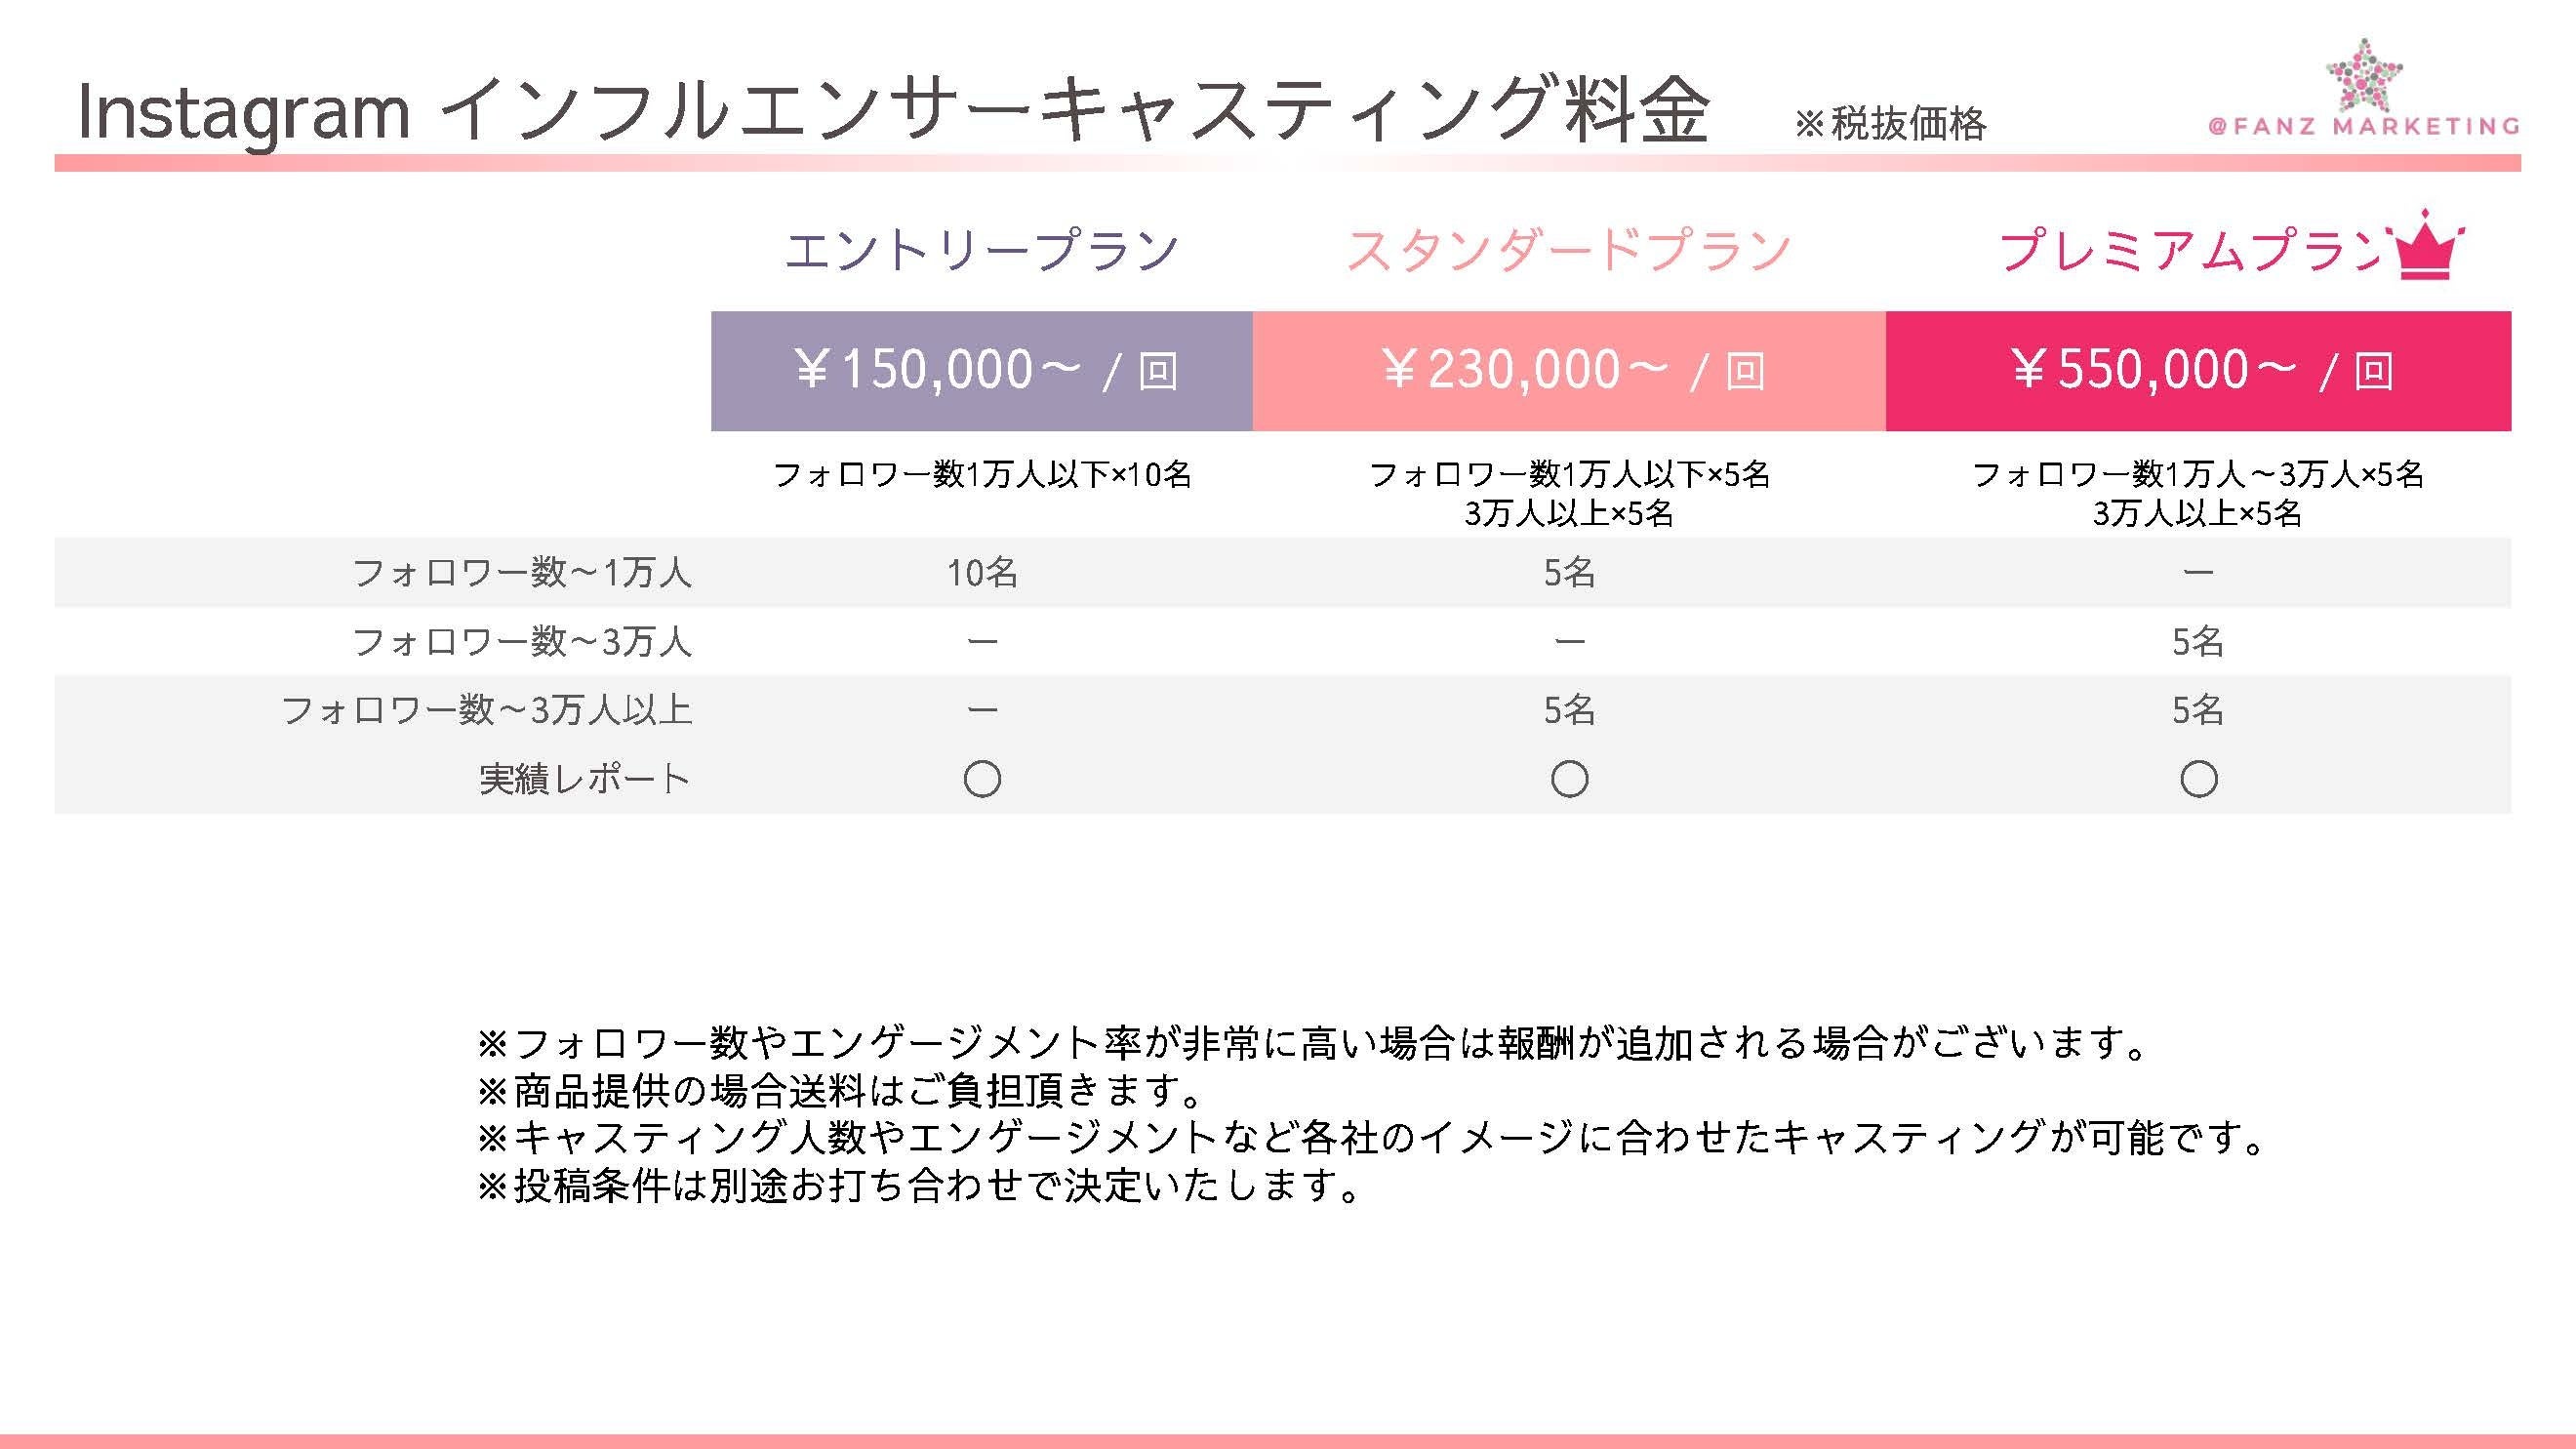Click the light pink ¥230,000～ price box
This screenshot has height=1449, width=2576.
1569,371
